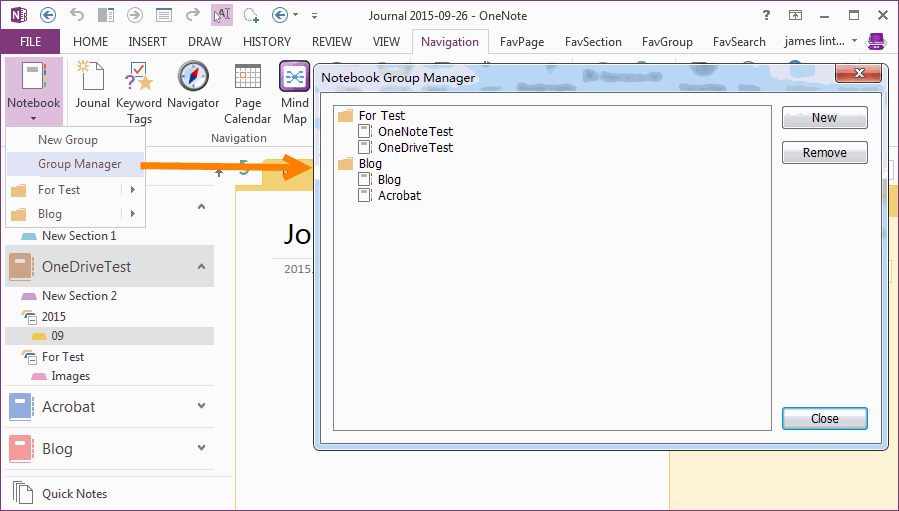Open the 09 section in sidebar

(x=110, y=336)
